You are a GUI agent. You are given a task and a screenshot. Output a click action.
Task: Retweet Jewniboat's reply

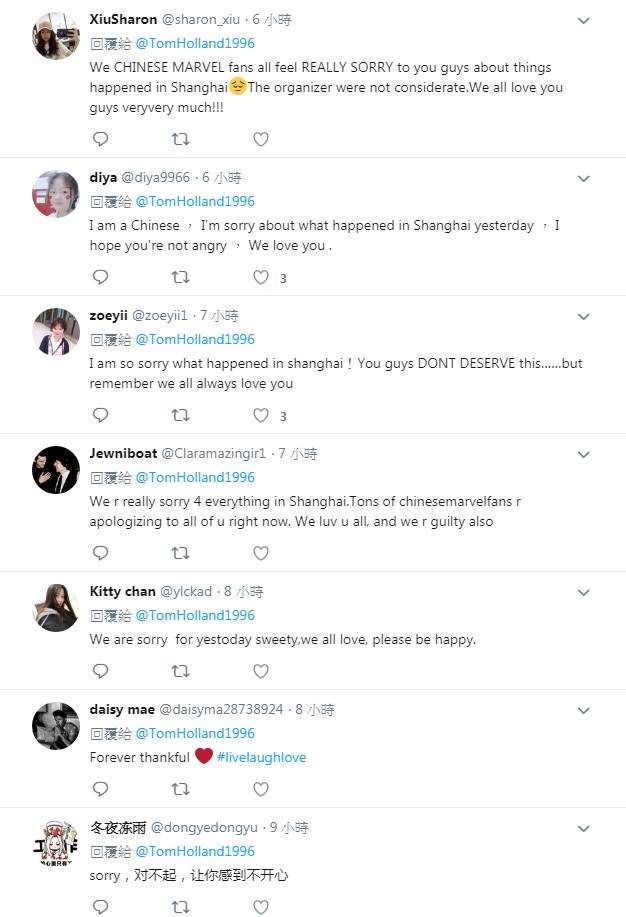(180, 553)
